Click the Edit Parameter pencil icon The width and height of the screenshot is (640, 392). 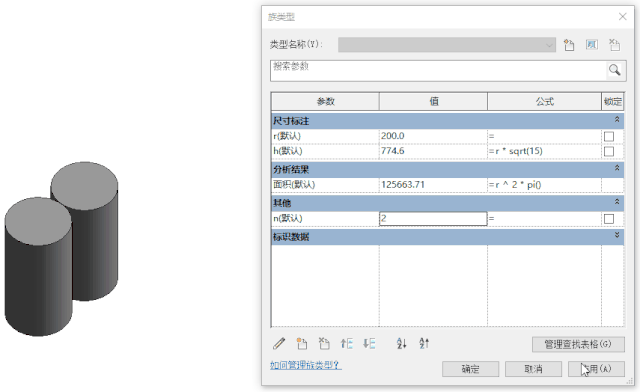pos(279,344)
